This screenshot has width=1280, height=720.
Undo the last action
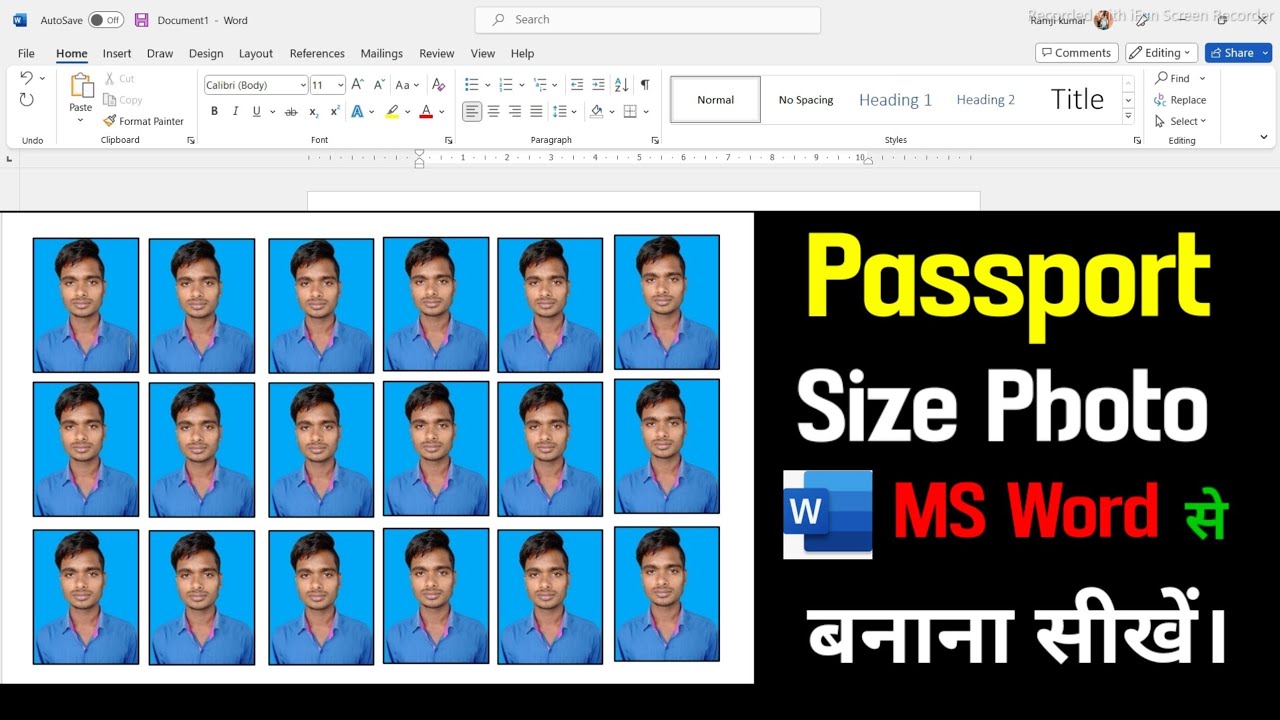coord(26,78)
